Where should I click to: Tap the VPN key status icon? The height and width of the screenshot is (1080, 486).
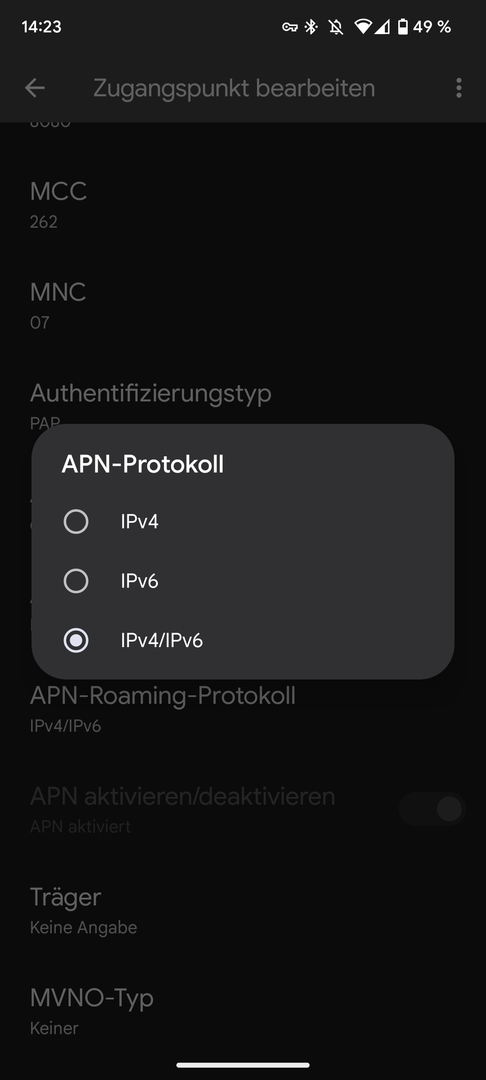(290, 27)
